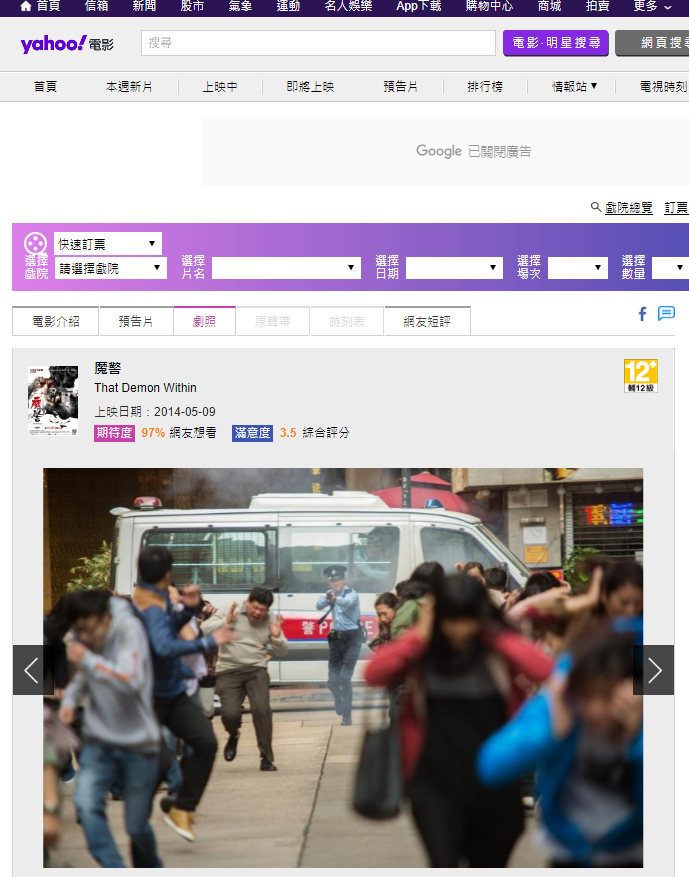Open 電視時刻 in navigation
The height and width of the screenshot is (877, 689).
coord(664,86)
